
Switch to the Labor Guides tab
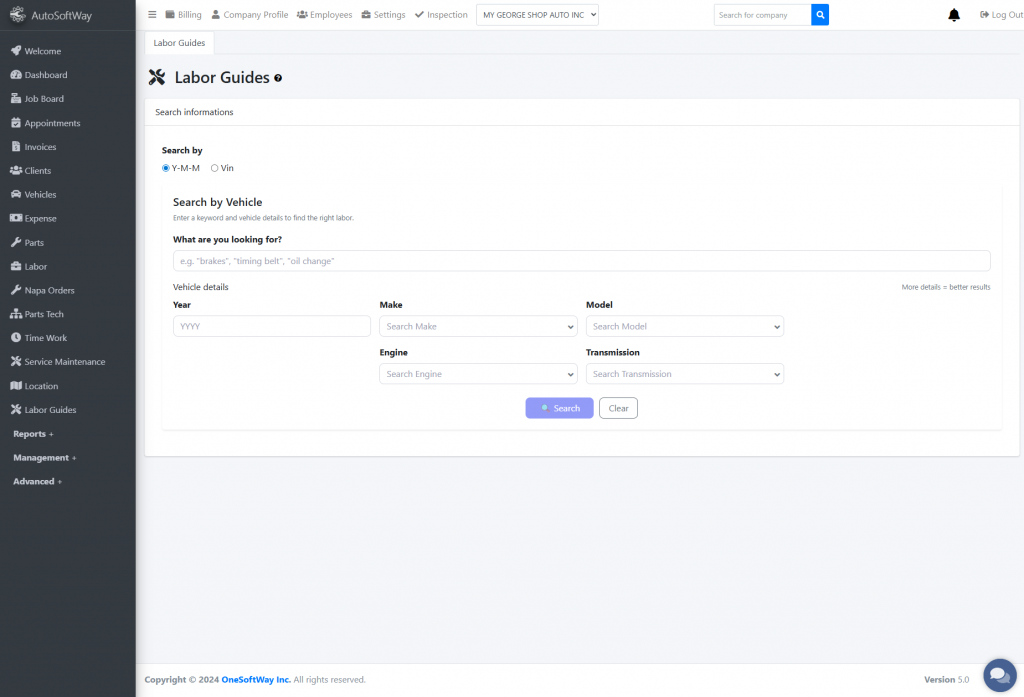[x=179, y=43]
